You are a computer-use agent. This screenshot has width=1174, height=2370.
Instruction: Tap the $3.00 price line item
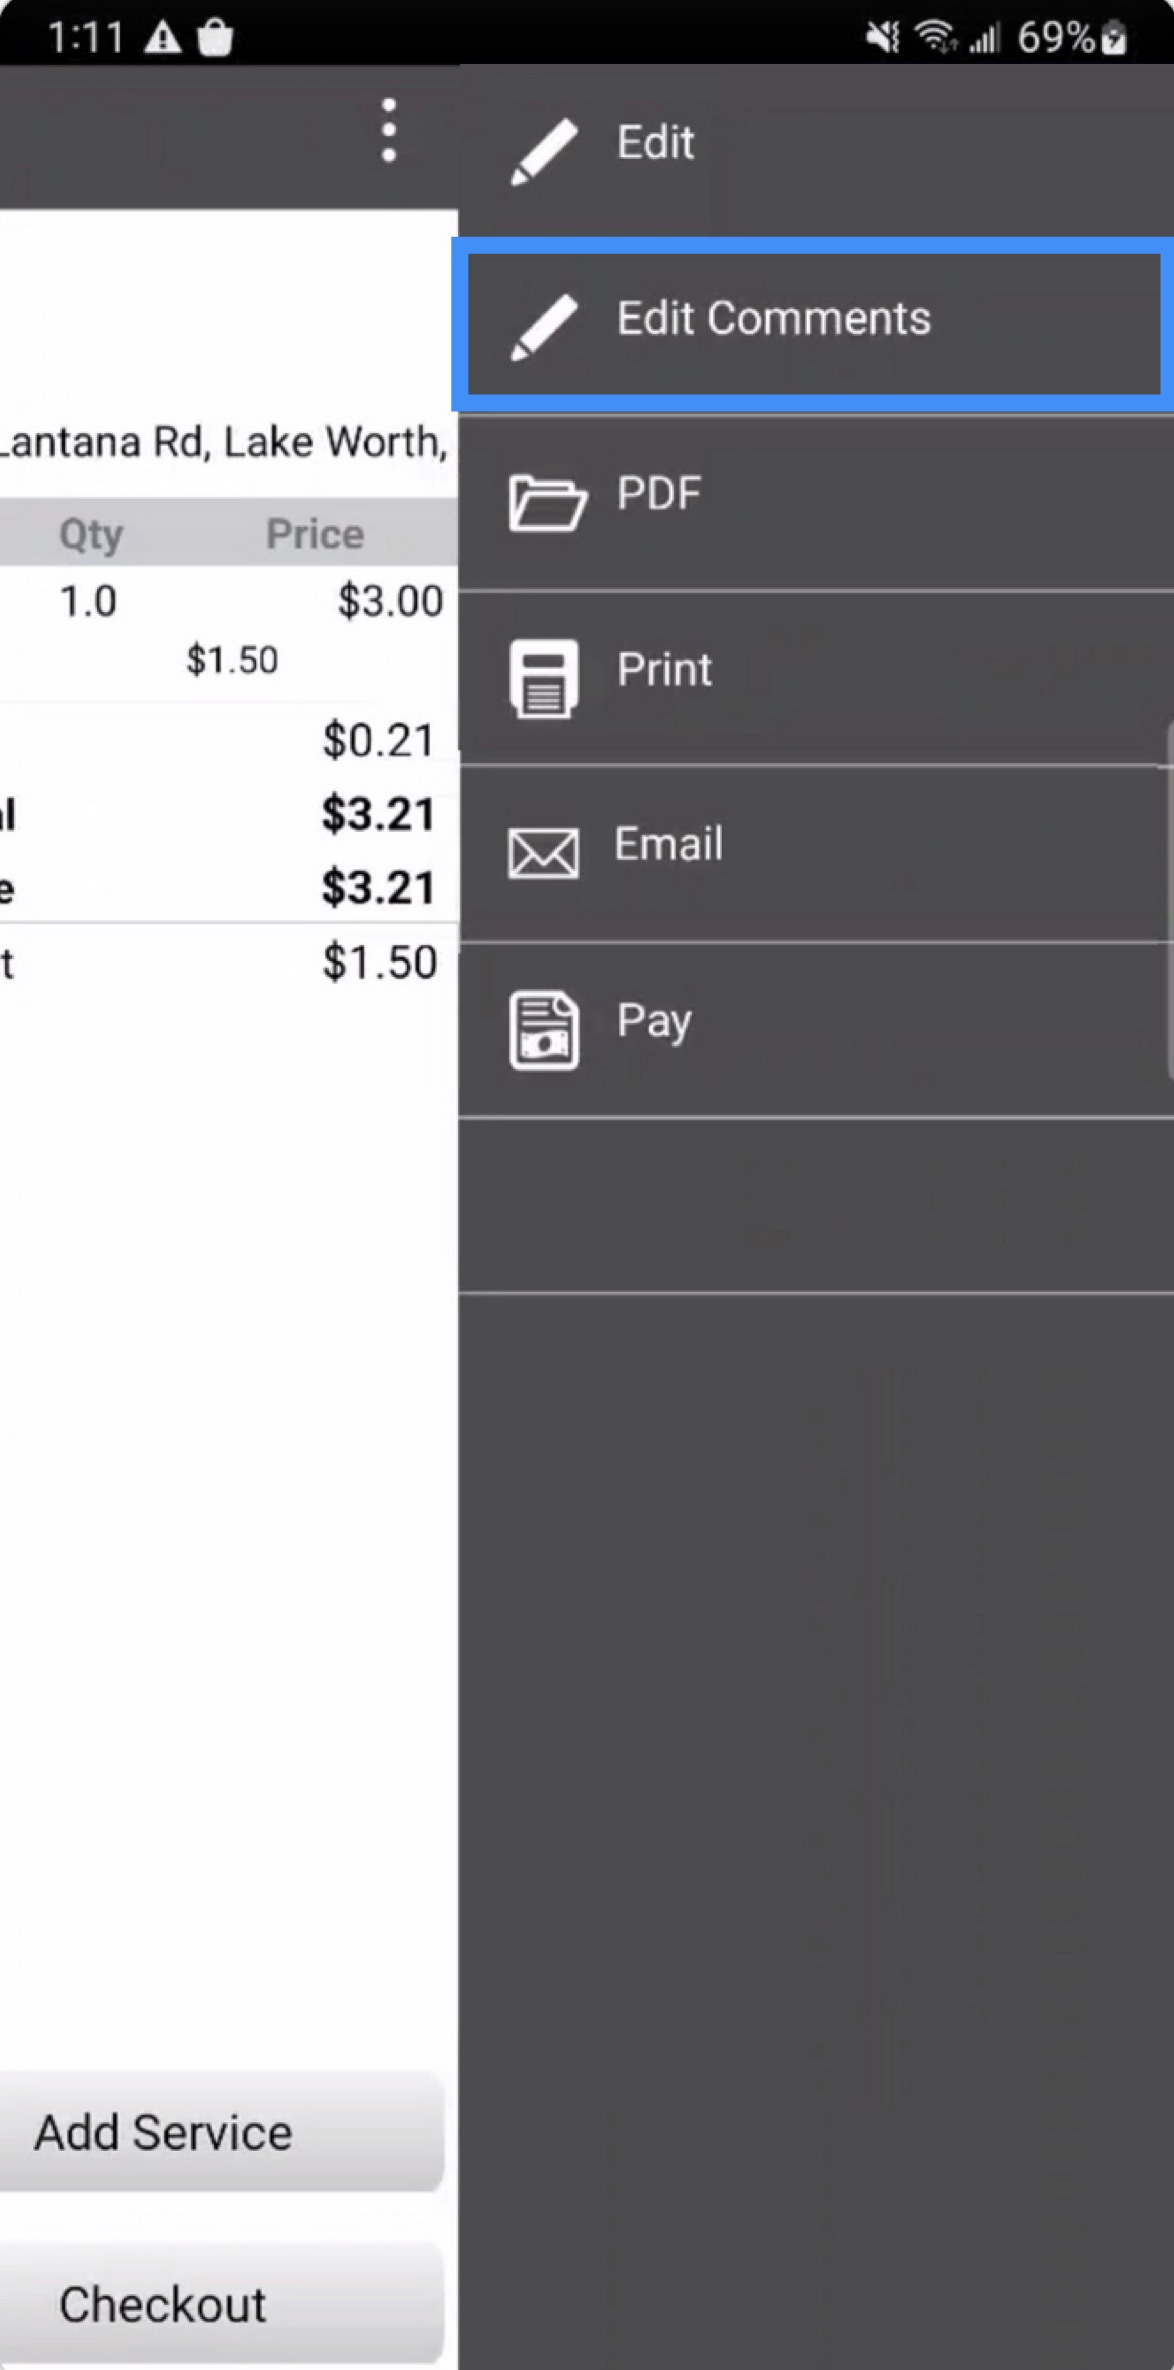coord(390,601)
